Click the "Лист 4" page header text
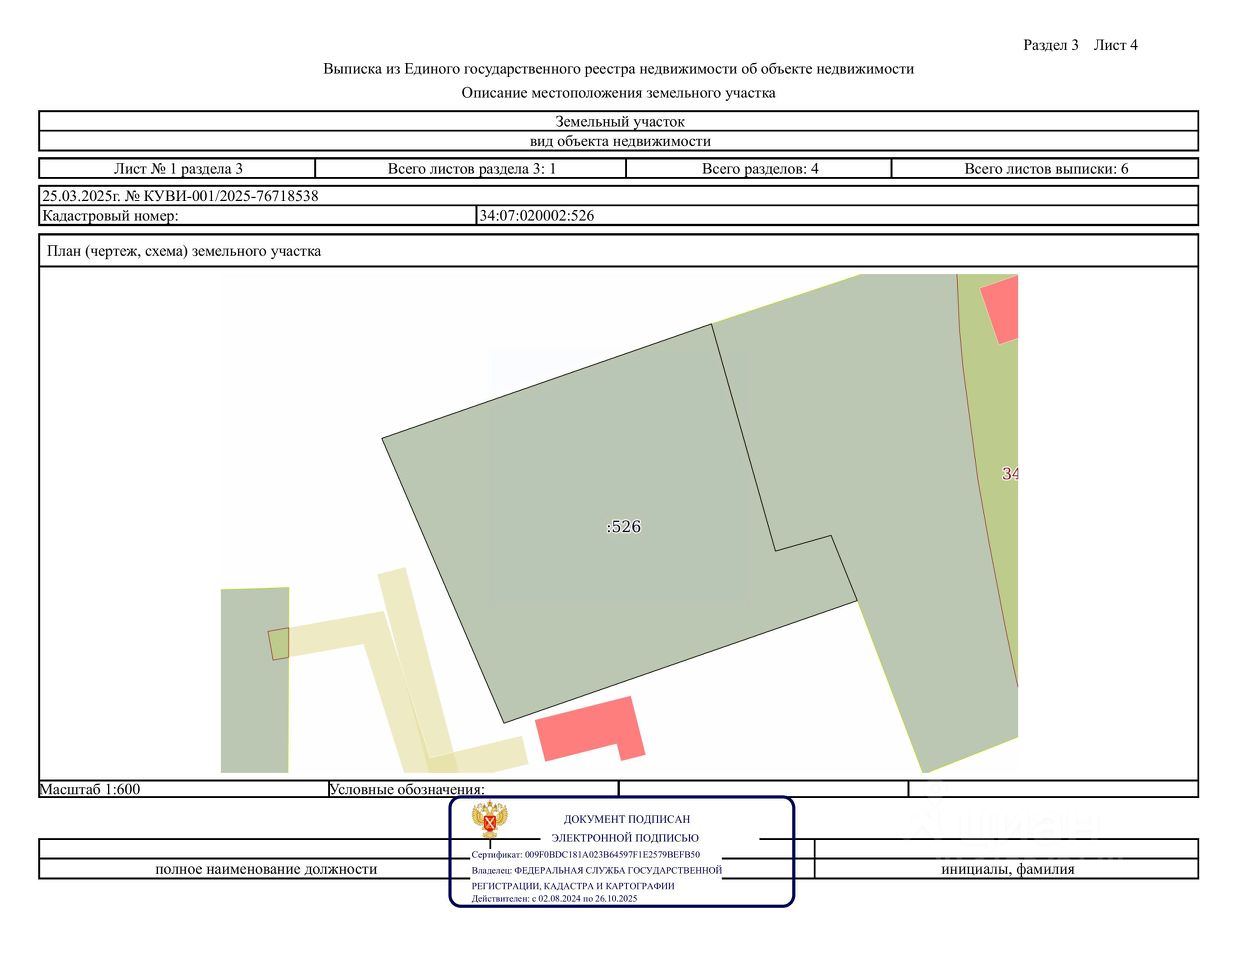This screenshot has width=1238, height=957. [1116, 45]
